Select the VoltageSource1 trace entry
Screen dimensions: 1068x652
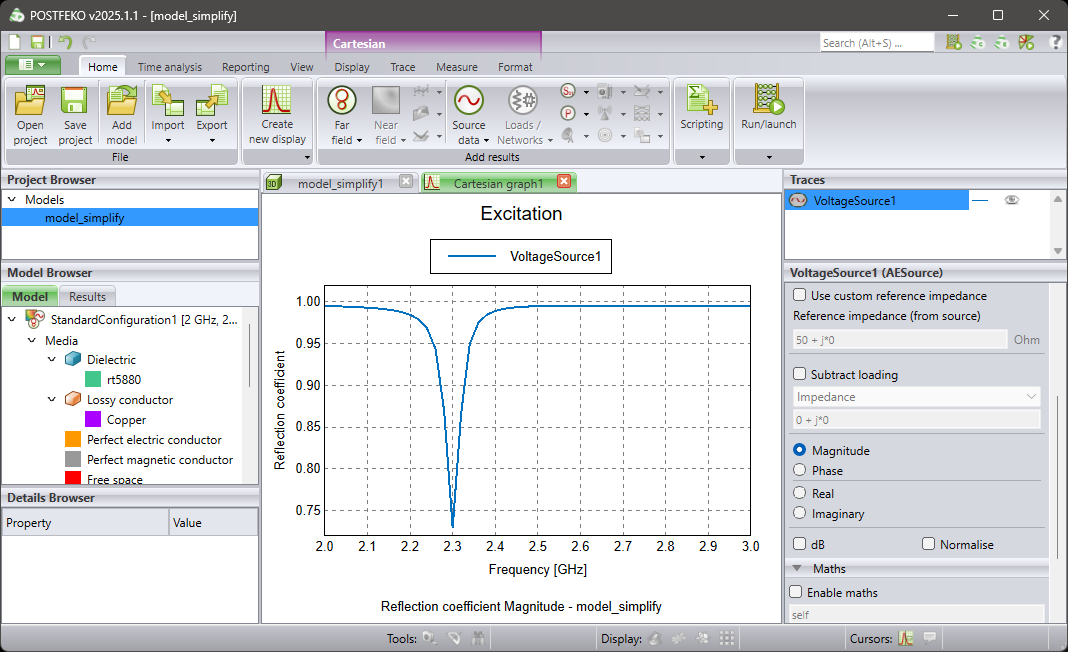coord(877,200)
